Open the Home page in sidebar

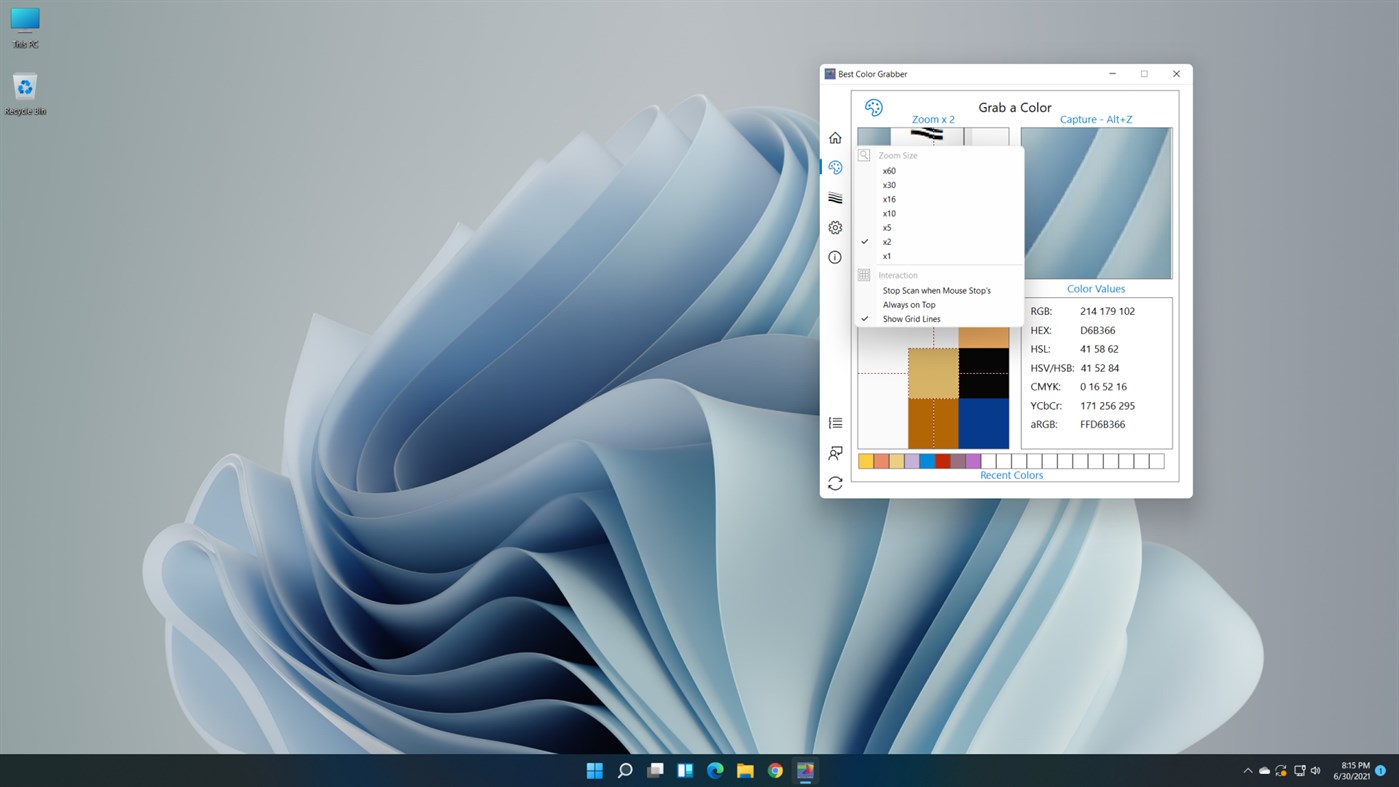tap(835, 137)
